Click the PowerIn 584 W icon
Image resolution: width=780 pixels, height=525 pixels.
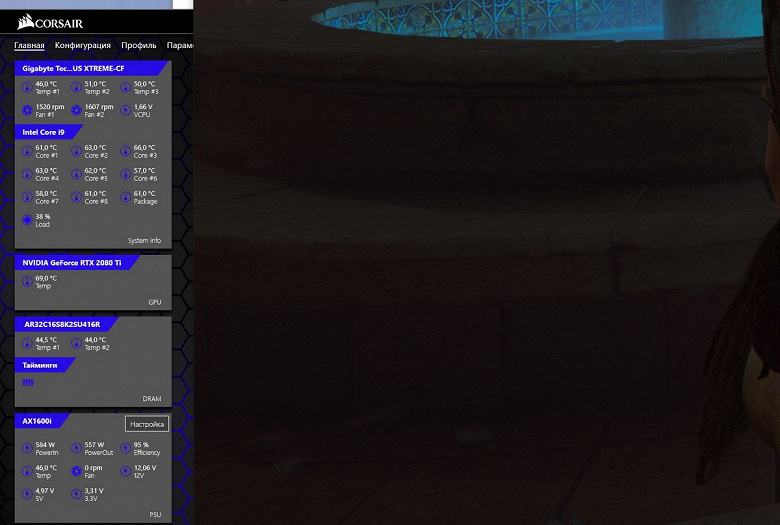27,448
